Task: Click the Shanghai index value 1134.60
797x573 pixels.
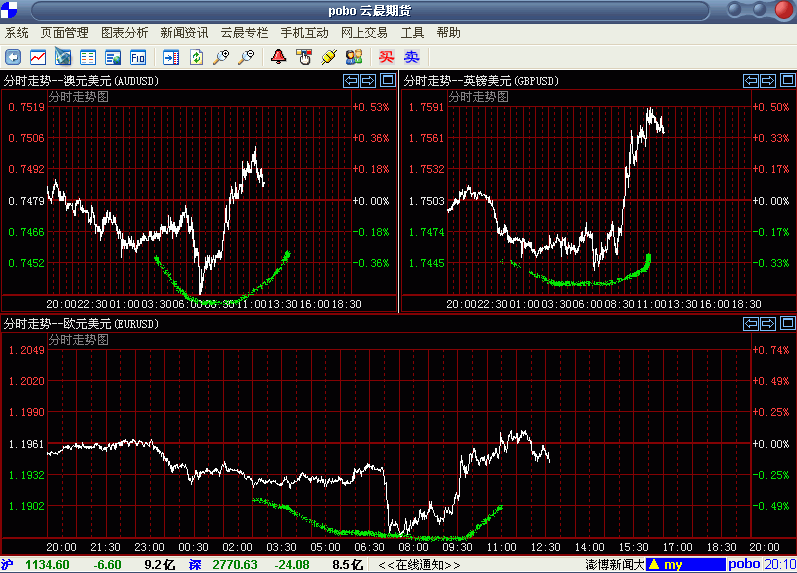Action: [47, 565]
